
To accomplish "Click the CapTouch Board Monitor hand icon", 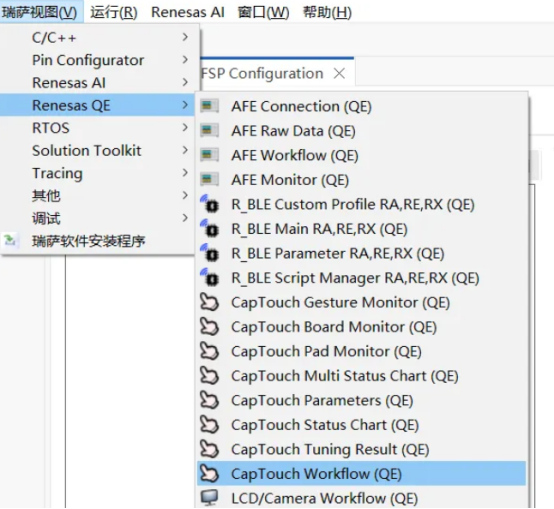I will [210, 327].
